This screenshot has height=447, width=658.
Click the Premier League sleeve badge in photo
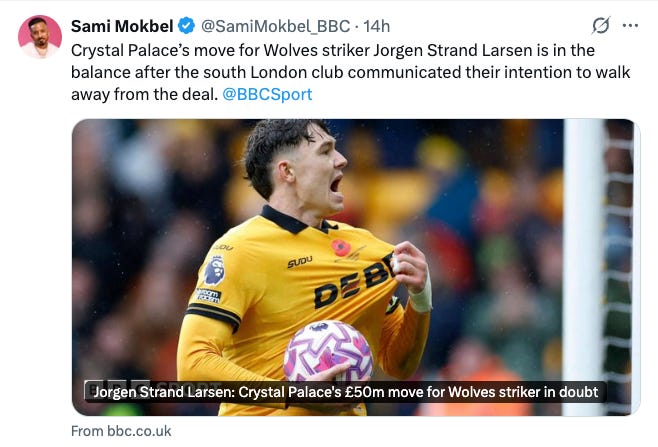[x=214, y=270]
